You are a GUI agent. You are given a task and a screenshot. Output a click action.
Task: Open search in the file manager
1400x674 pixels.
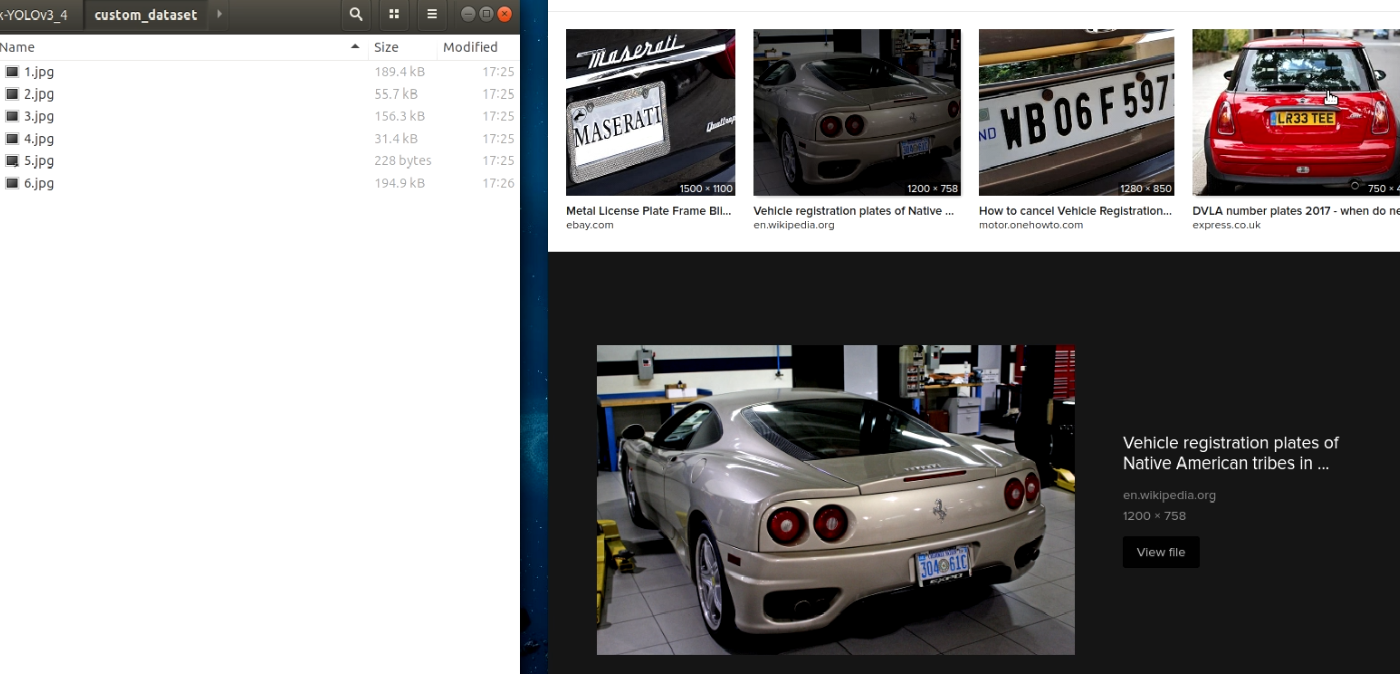click(356, 14)
